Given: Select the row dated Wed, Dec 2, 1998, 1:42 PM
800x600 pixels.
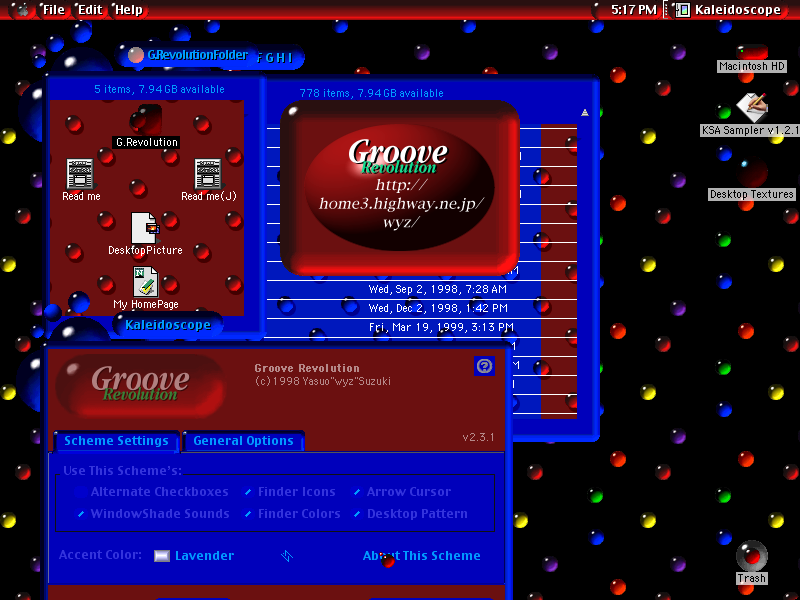Looking at the screenshot, I should click(421, 308).
